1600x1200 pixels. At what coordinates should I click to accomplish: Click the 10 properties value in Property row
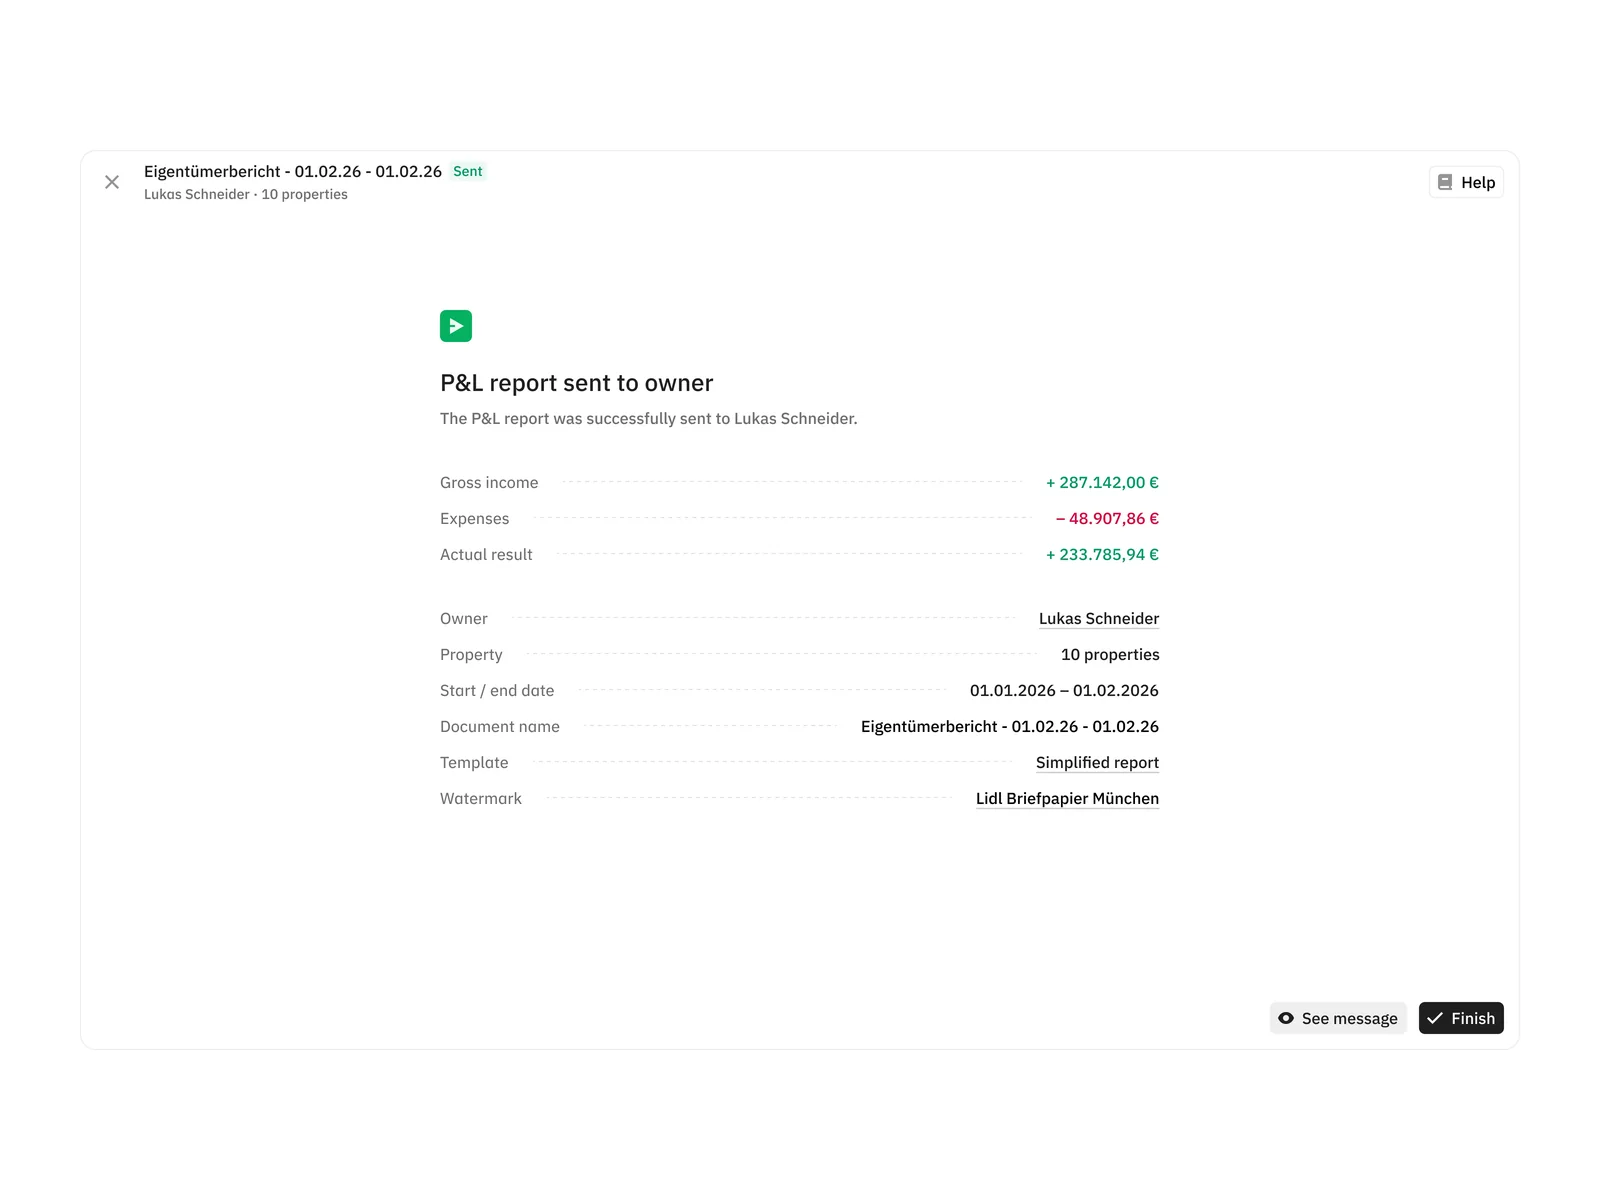(x=1110, y=654)
